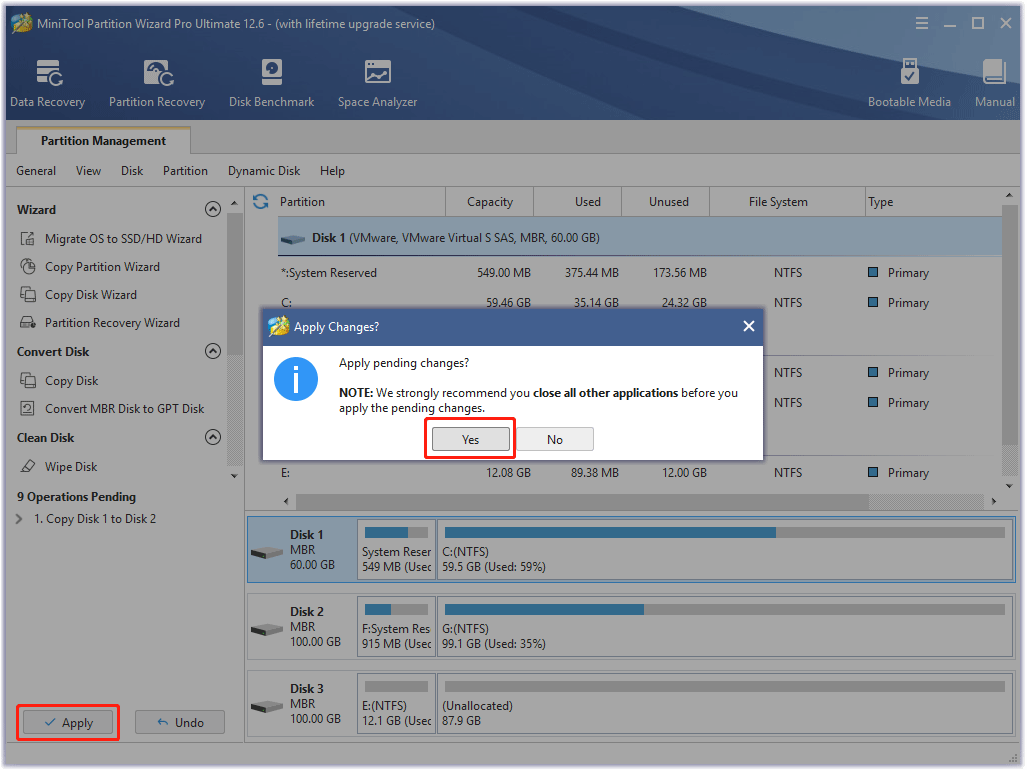Sort by the File System column header
This screenshot has width=1027, height=770.
(x=787, y=202)
